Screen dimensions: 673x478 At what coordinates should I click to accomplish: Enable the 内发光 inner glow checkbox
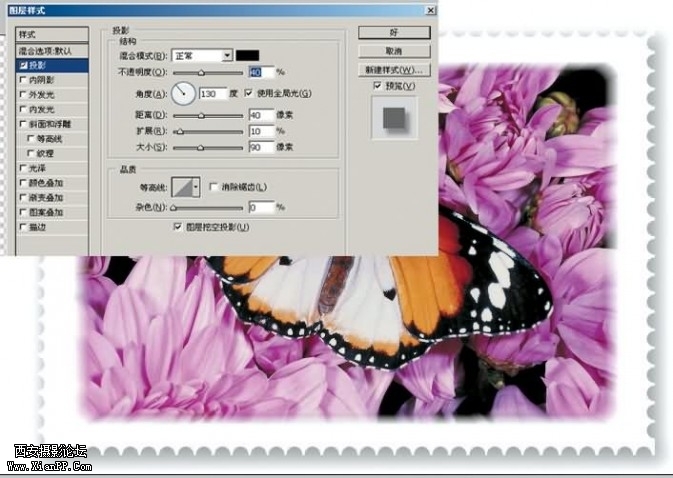click(x=23, y=109)
